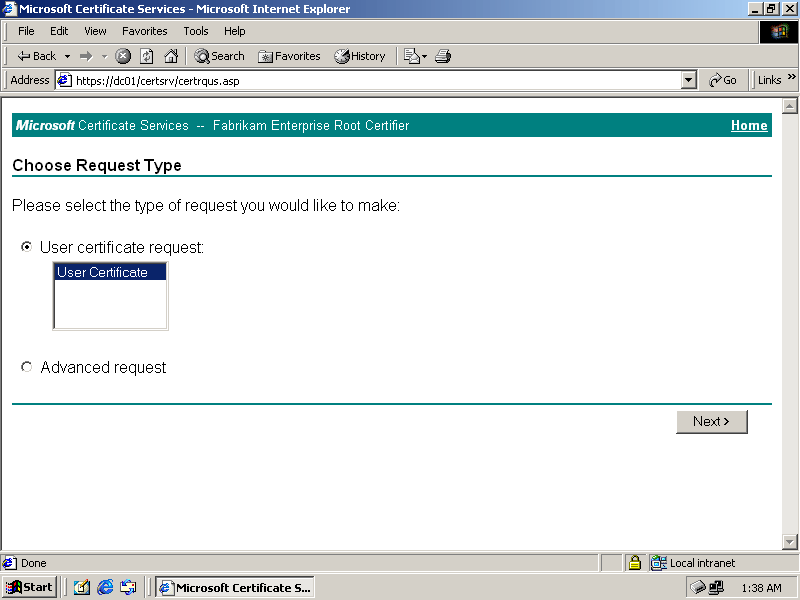Click the Next button
This screenshot has height=600, width=800.
click(711, 421)
